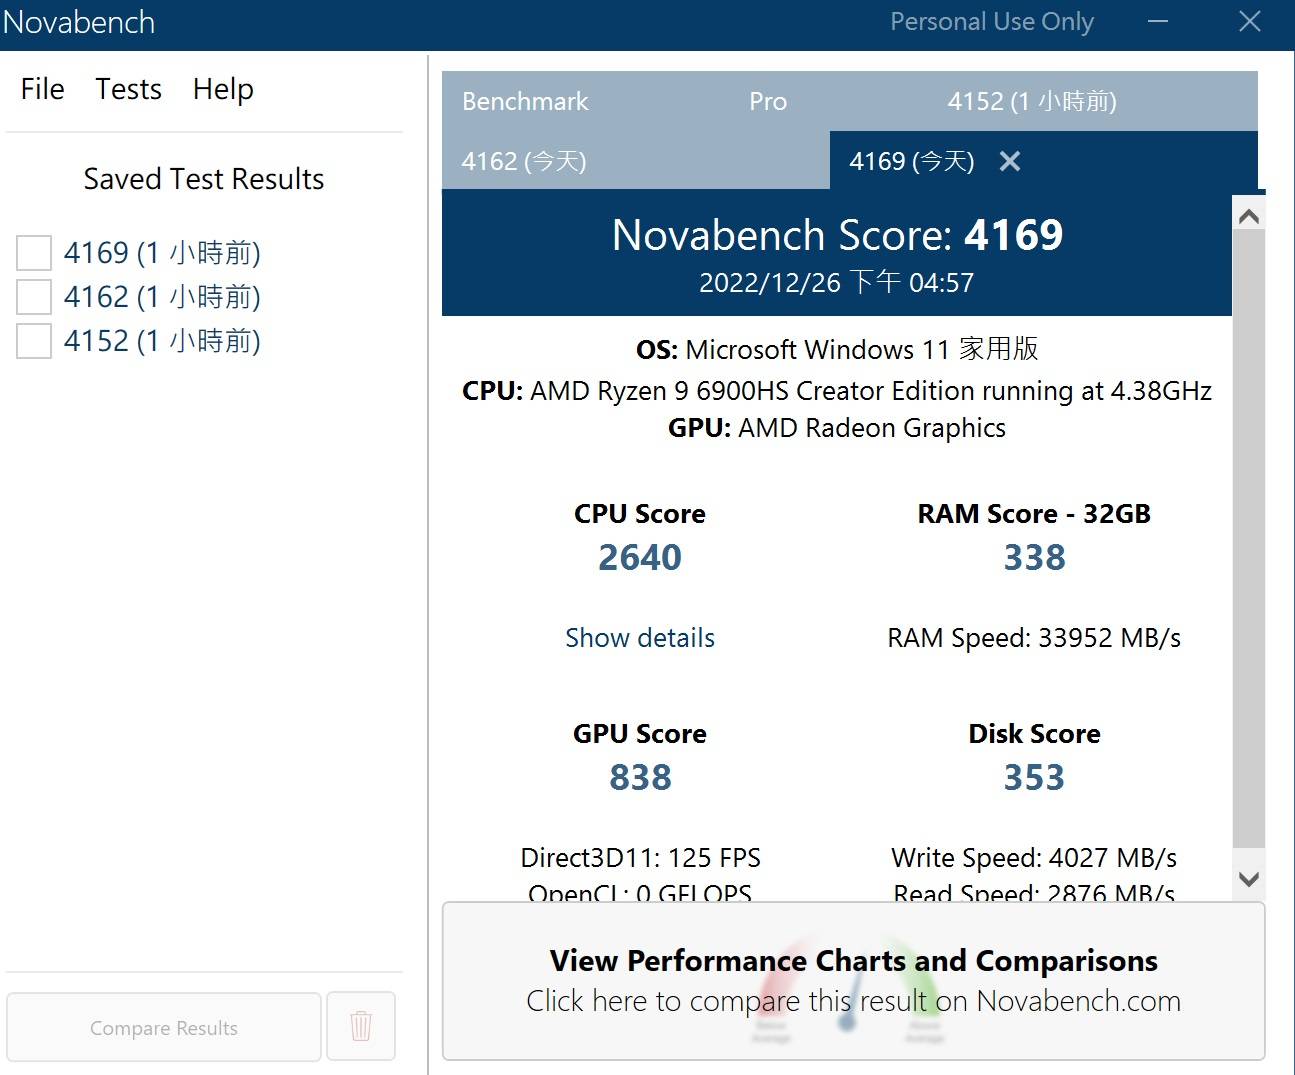Image resolution: width=1295 pixels, height=1075 pixels.
Task: Click the Compare Results button
Action: pos(164,1027)
